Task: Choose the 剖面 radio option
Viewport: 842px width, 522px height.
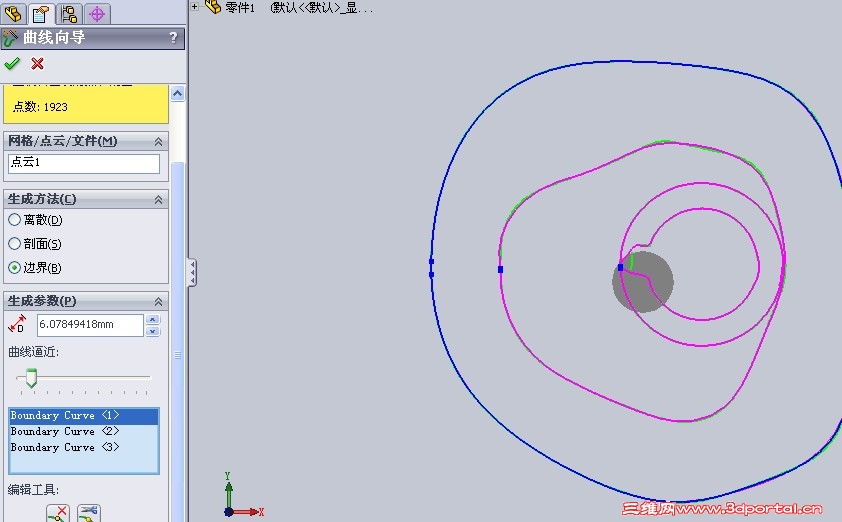Action: tap(14, 244)
